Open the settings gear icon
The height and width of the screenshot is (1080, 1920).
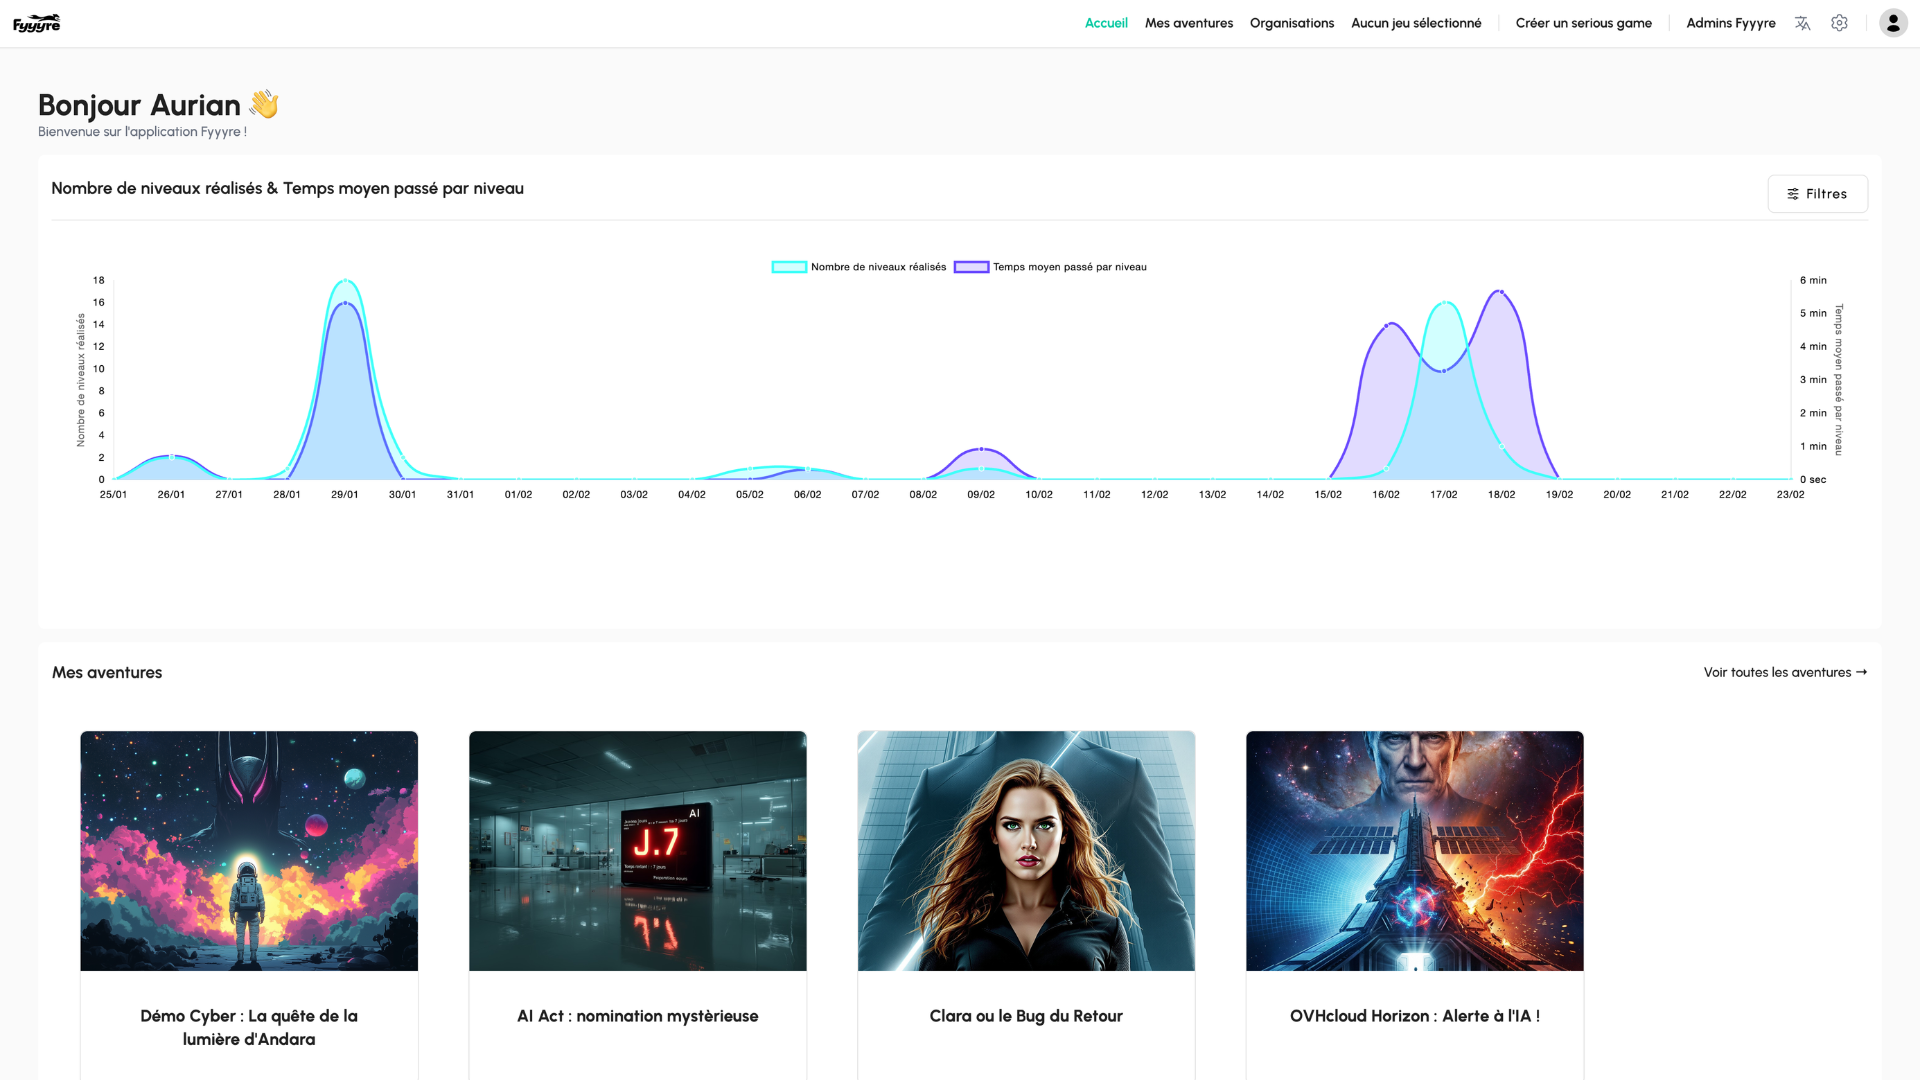point(1839,23)
